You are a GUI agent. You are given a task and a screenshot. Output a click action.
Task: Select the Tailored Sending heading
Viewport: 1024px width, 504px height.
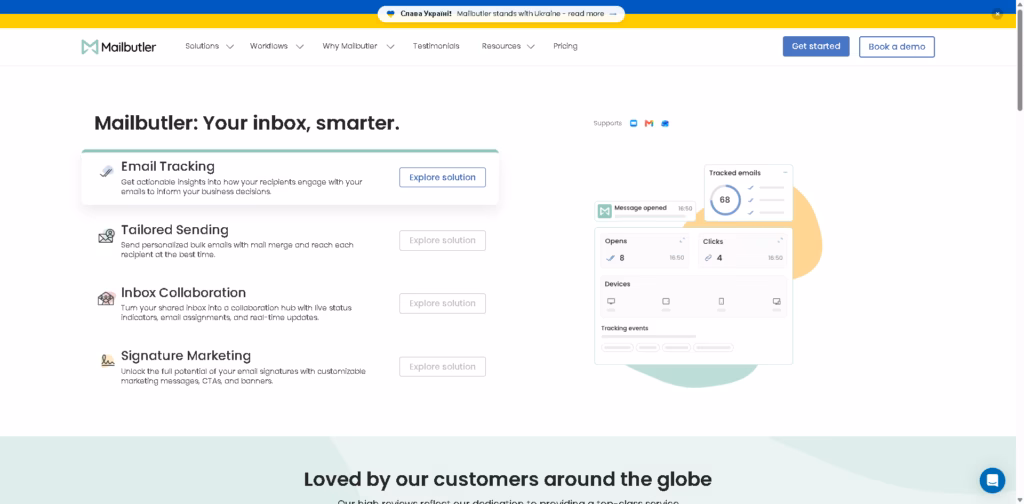click(175, 230)
